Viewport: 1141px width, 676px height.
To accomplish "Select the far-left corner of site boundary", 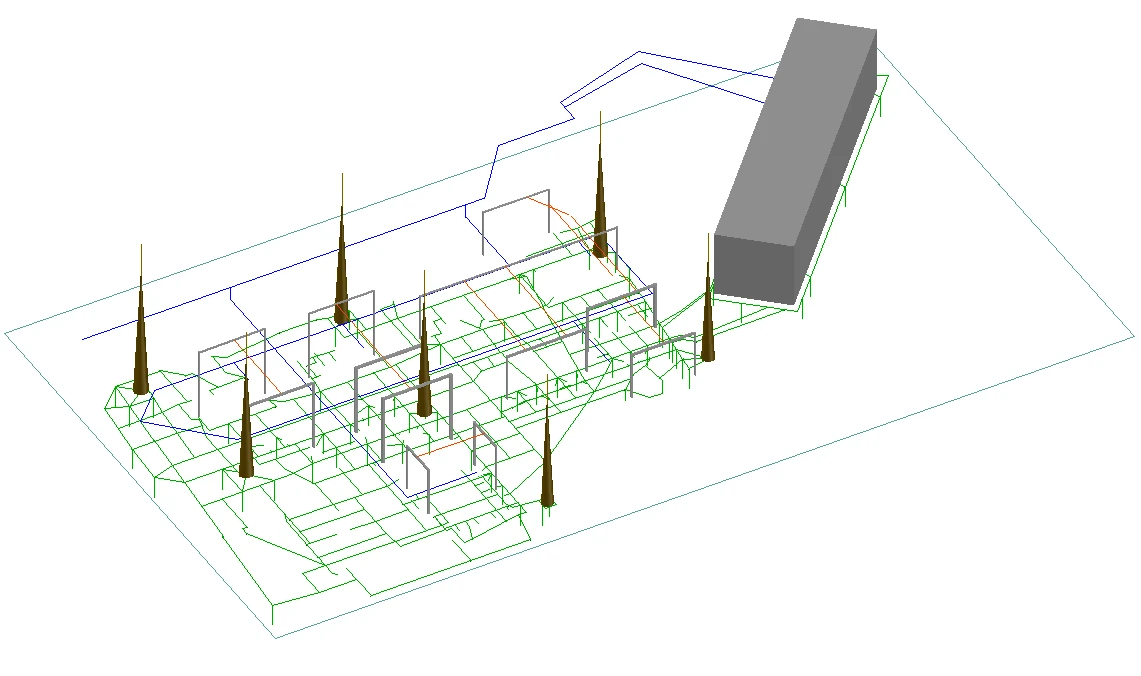I will pos(6,333).
